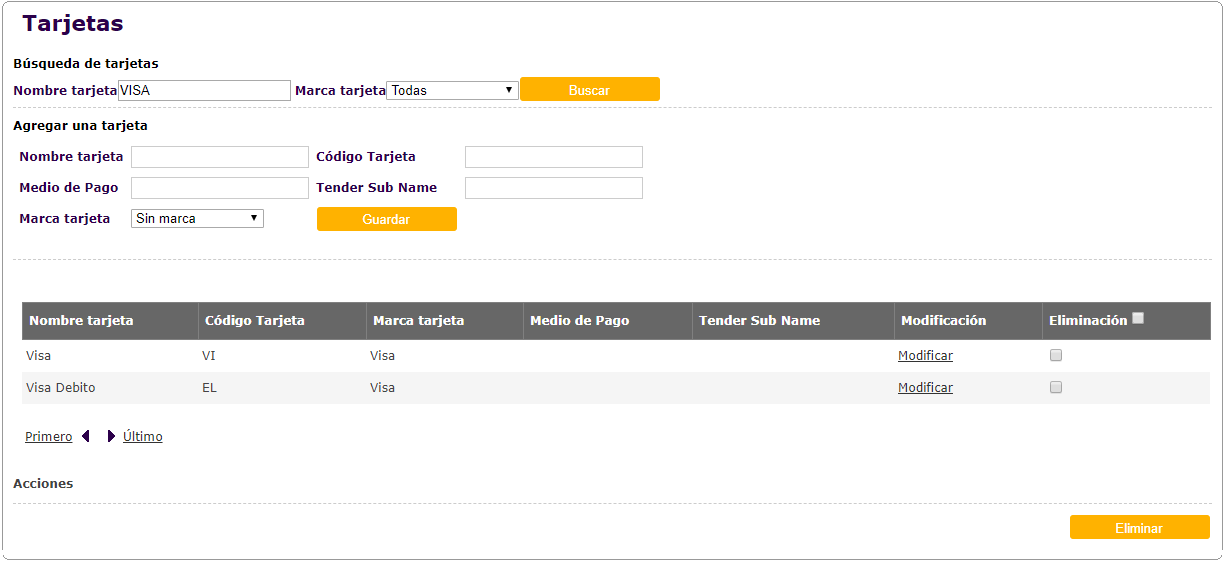Click the Guardar button

[386, 219]
